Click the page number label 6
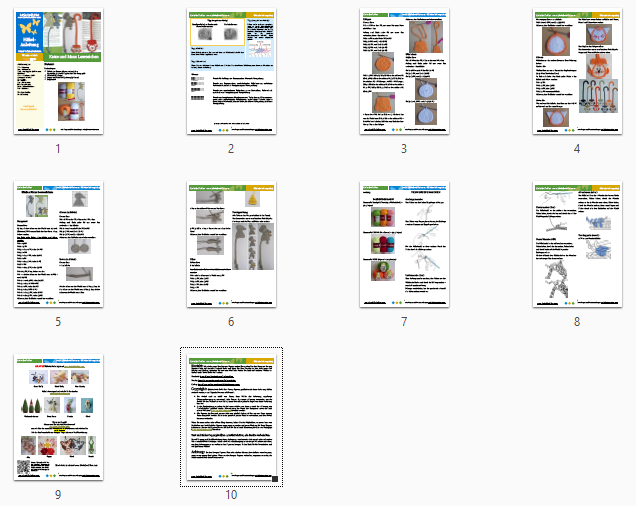636x506 pixels. click(x=231, y=322)
